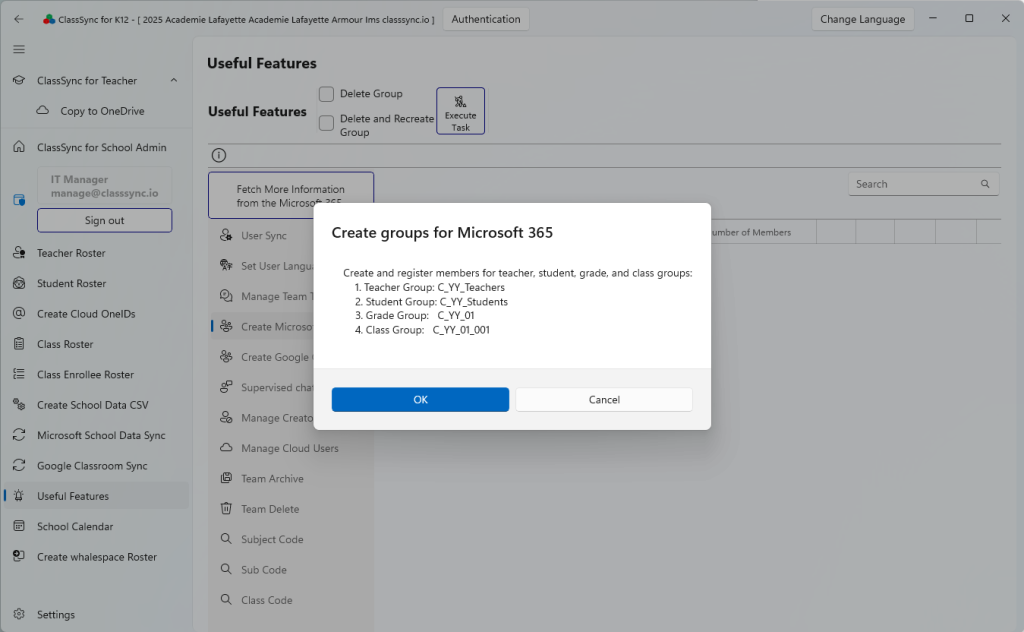The height and width of the screenshot is (632, 1024).
Task: Click the Execute Task button
Action: tap(460, 111)
